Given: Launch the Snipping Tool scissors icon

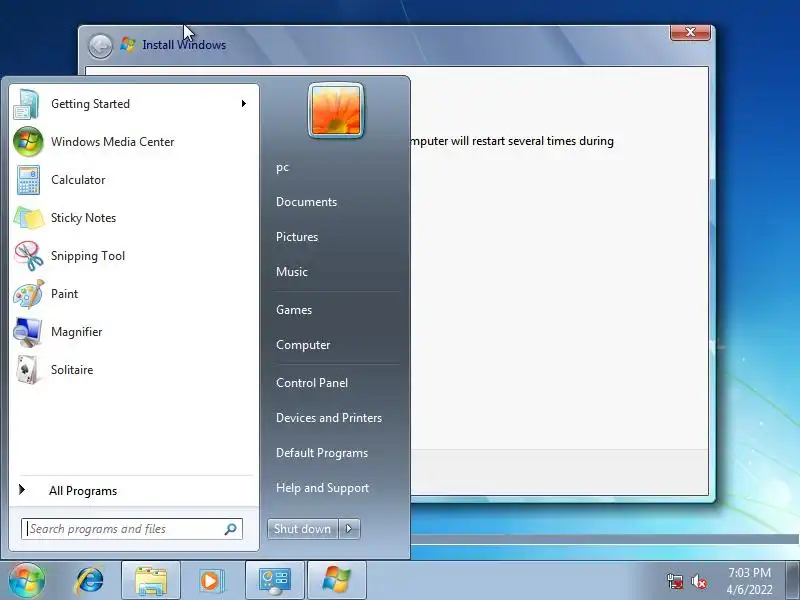Looking at the screenshot, I should click(x=28, y=256).
